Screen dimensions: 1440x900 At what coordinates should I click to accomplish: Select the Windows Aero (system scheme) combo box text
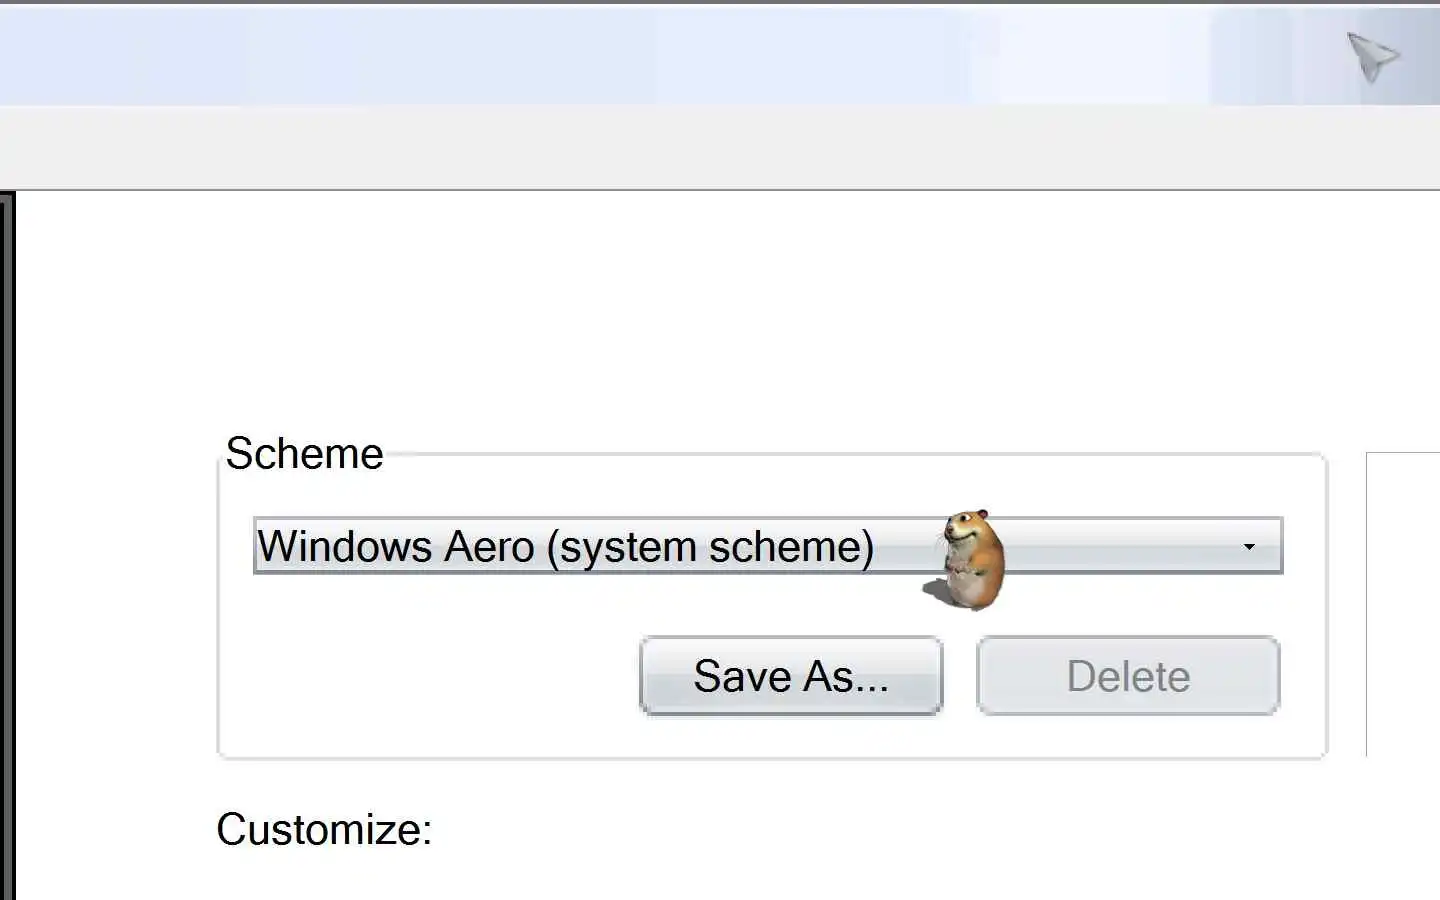point(566,546)
